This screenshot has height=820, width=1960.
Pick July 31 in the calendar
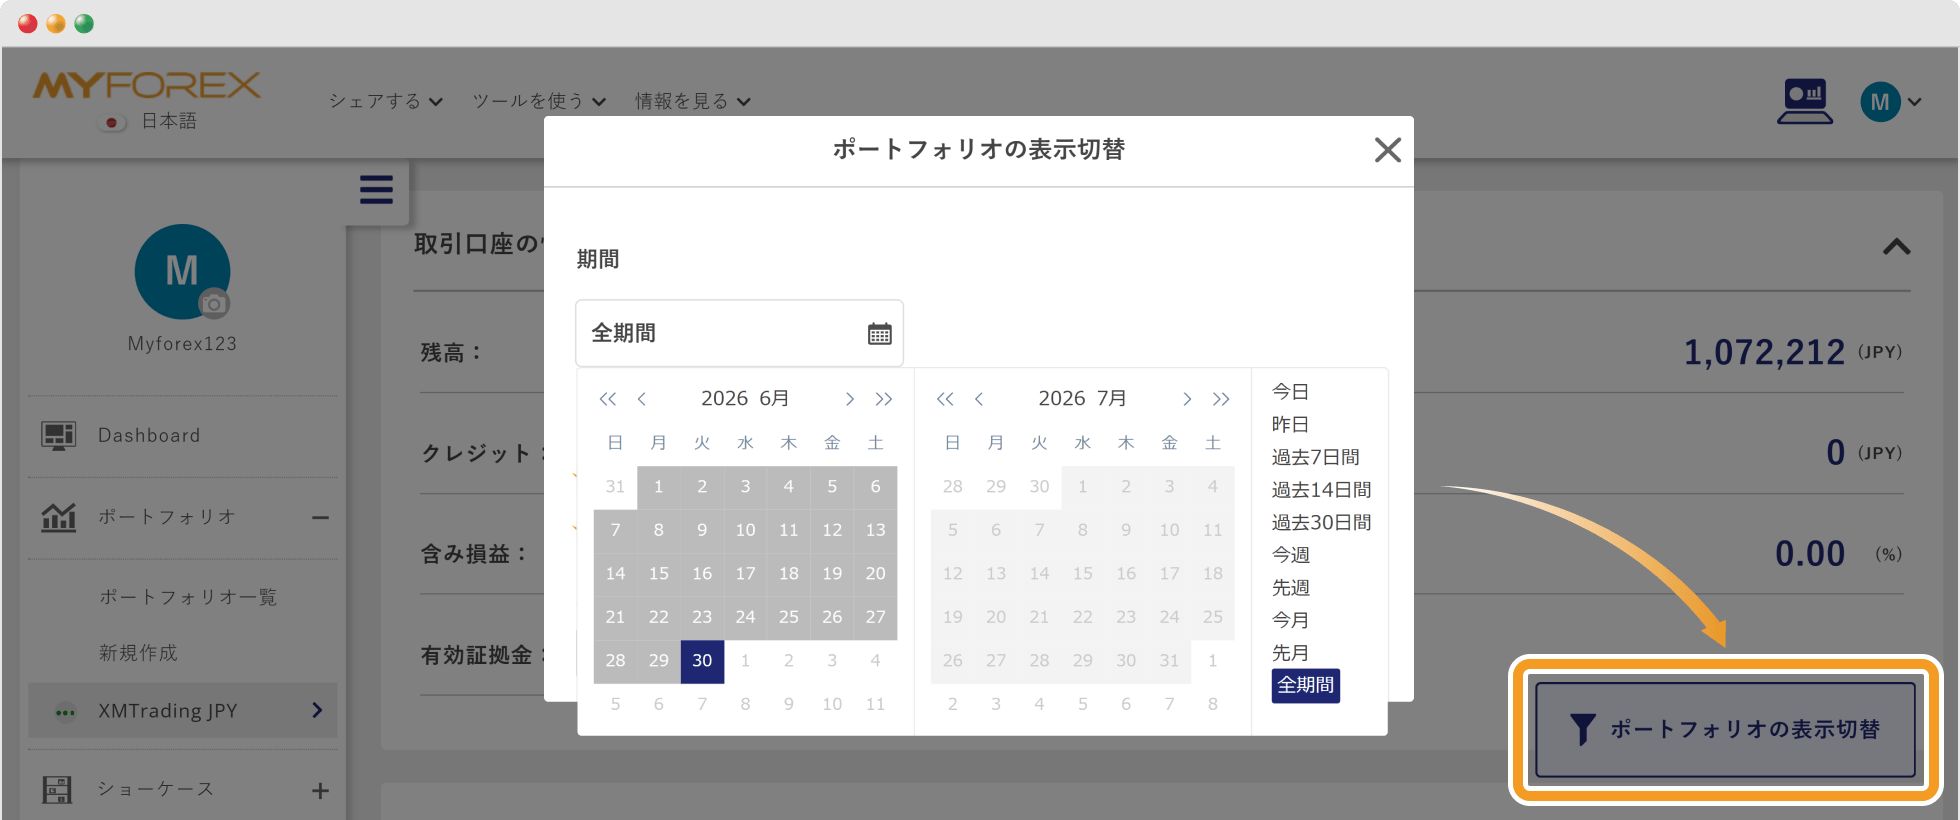1169,661
